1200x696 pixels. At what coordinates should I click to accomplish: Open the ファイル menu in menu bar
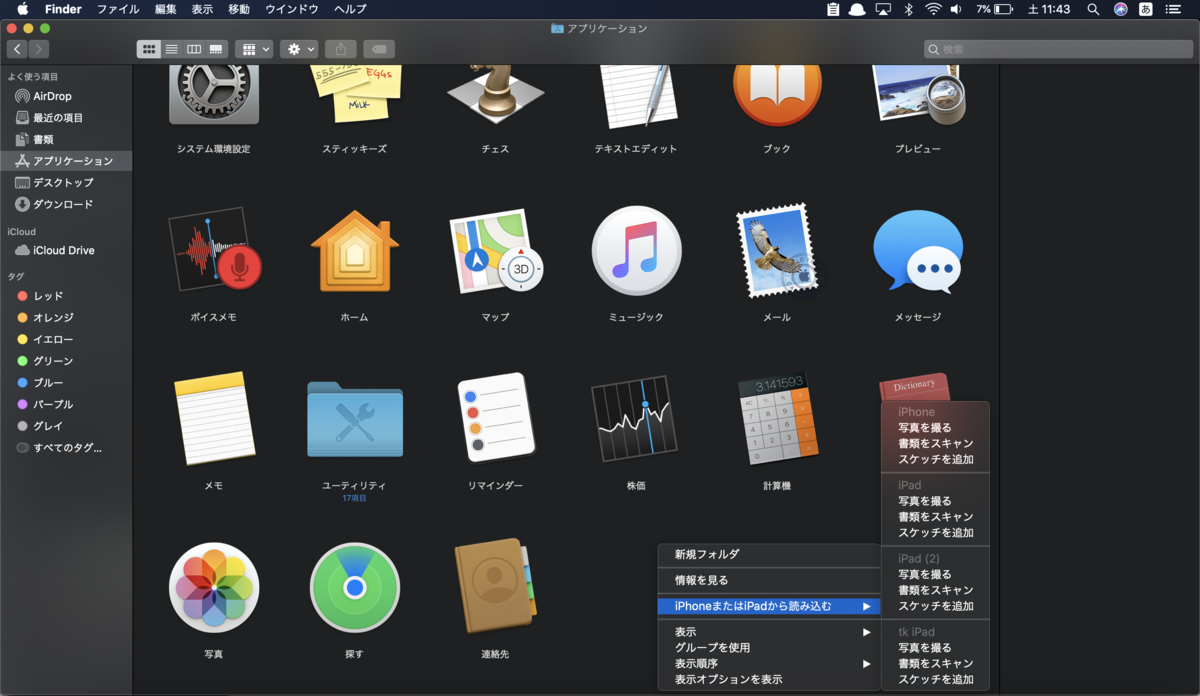coord(118,9)
